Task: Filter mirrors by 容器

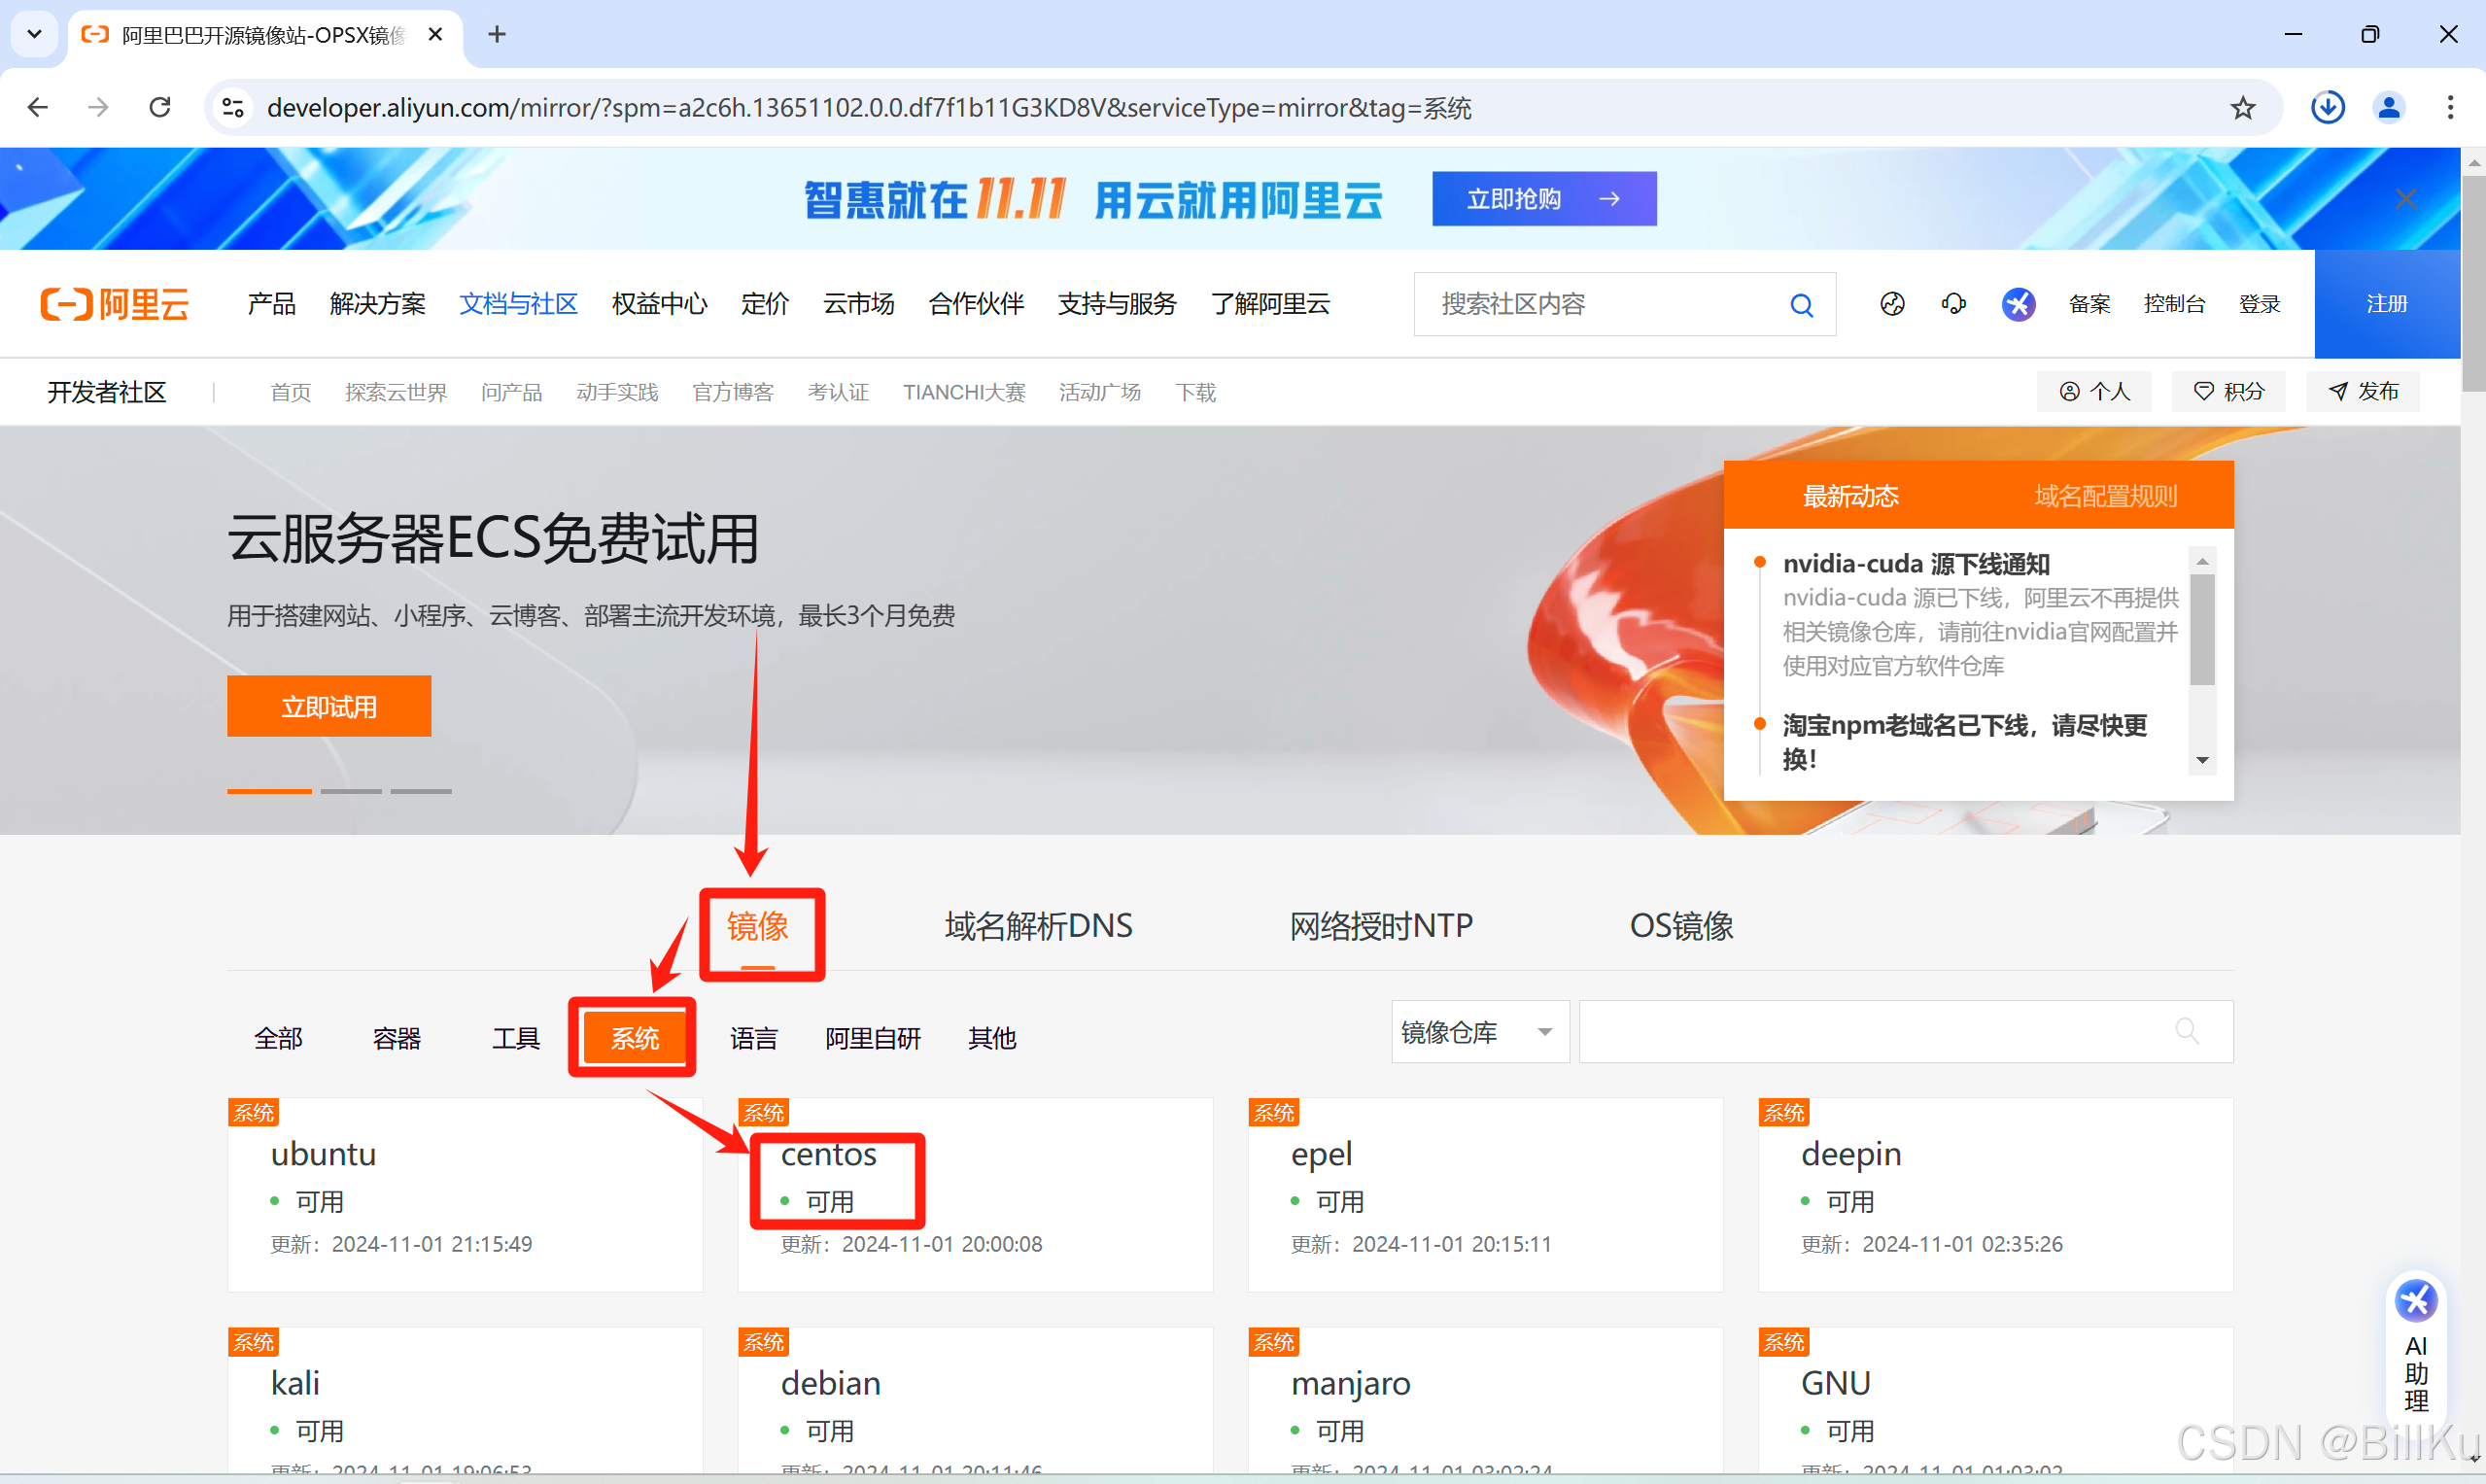Action: pos(397,1038)
